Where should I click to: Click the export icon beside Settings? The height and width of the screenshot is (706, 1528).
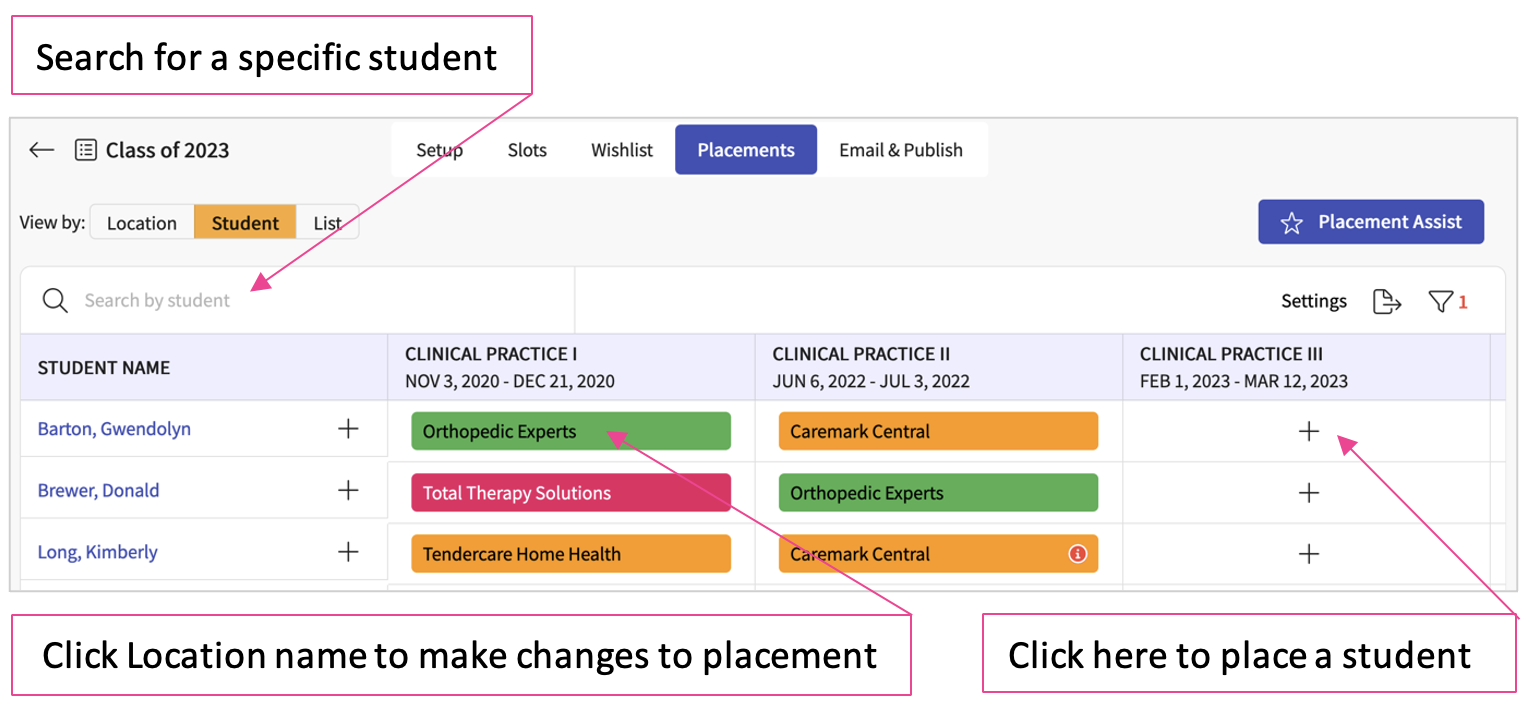[x=1386, y=301]
